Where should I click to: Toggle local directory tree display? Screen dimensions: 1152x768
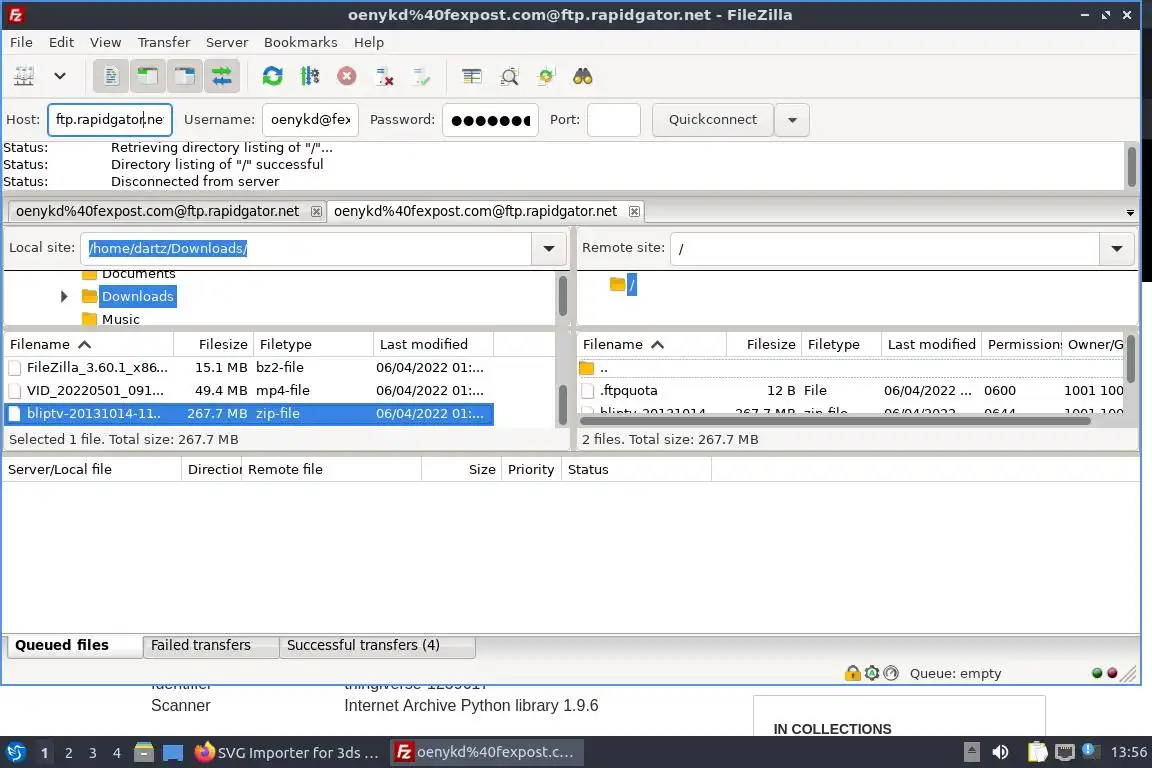(x=148, y=76)
